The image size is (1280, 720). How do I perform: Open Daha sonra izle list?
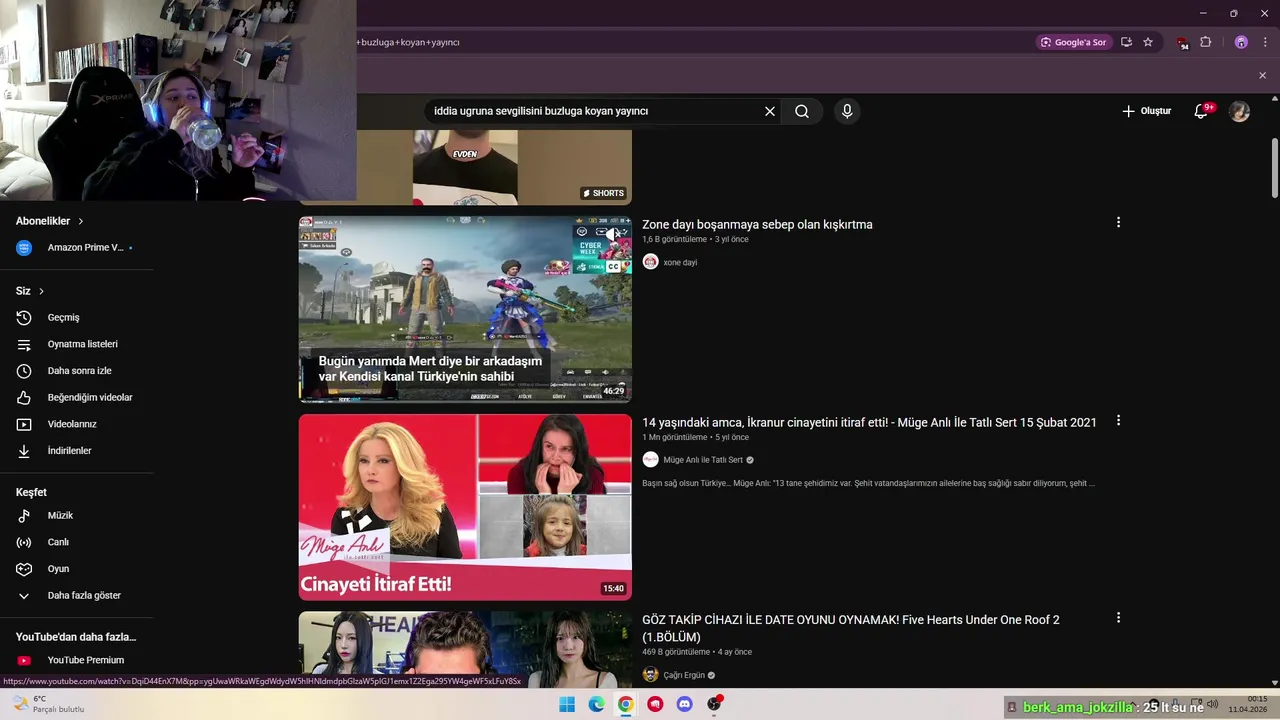click(x=79, y=371)
